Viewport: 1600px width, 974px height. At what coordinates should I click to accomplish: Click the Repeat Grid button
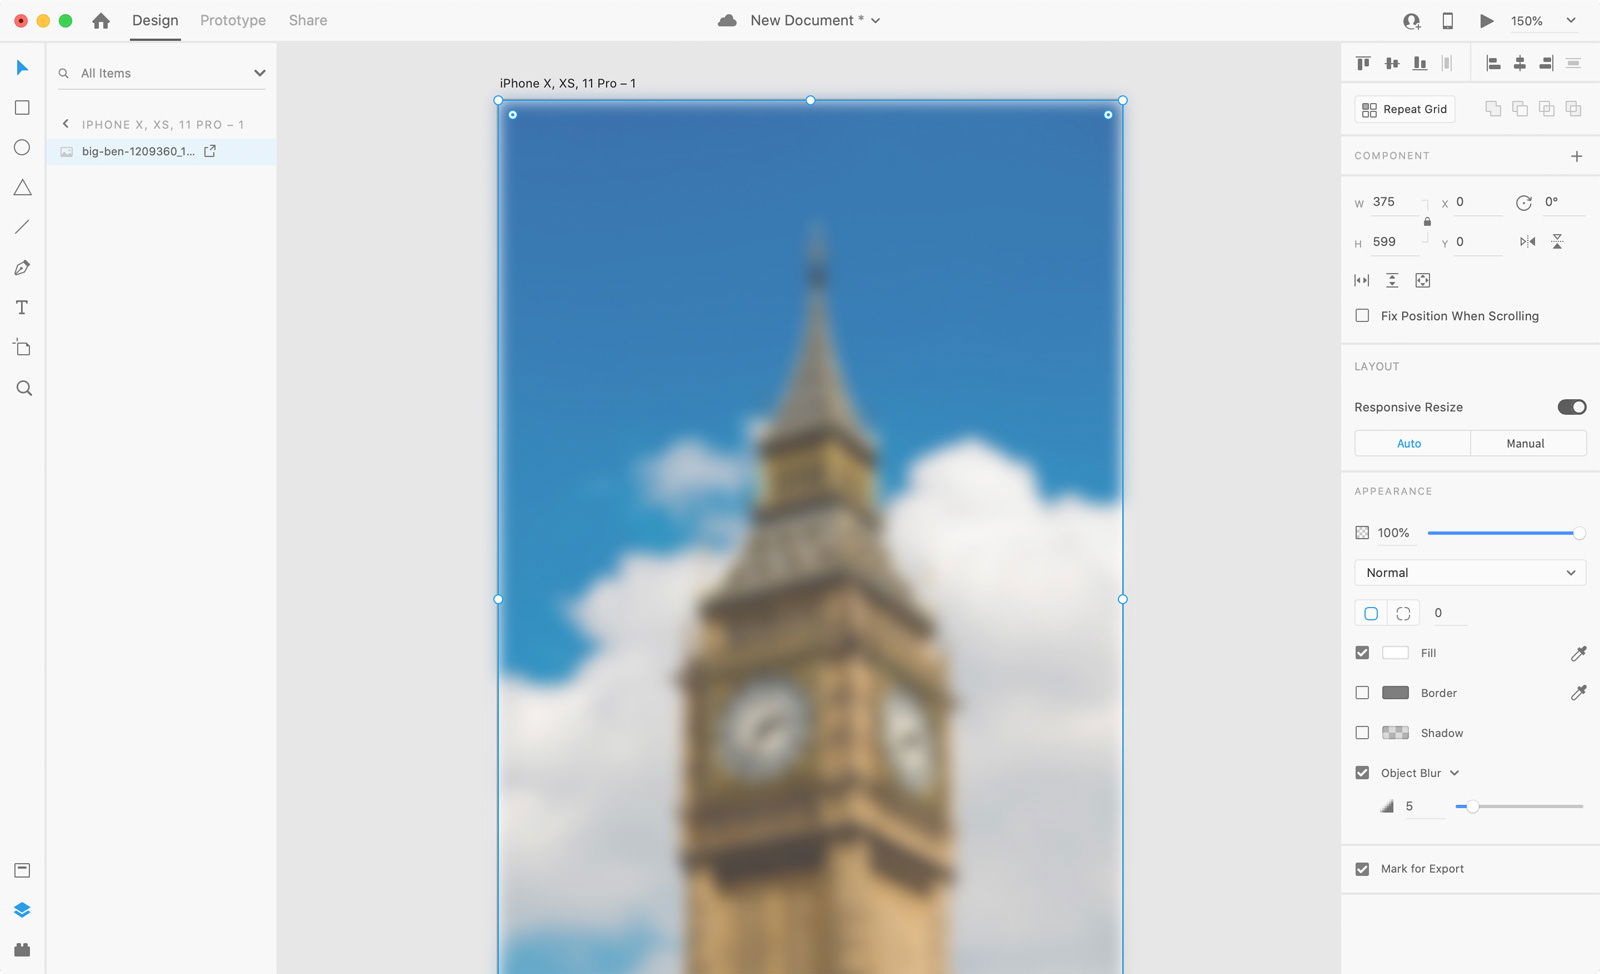point(1405,110)
